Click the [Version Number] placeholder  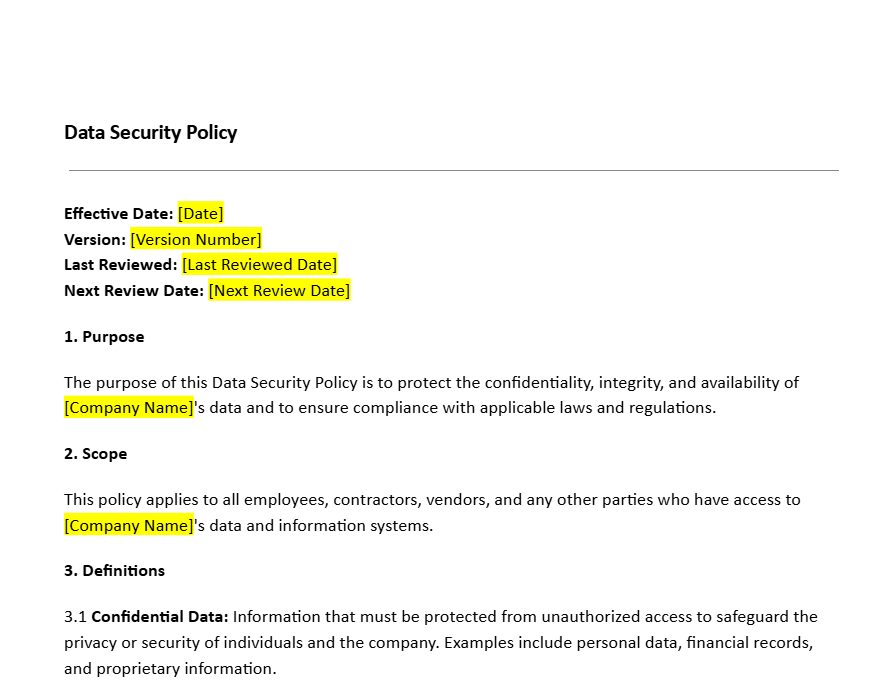(x=196, y=239)
